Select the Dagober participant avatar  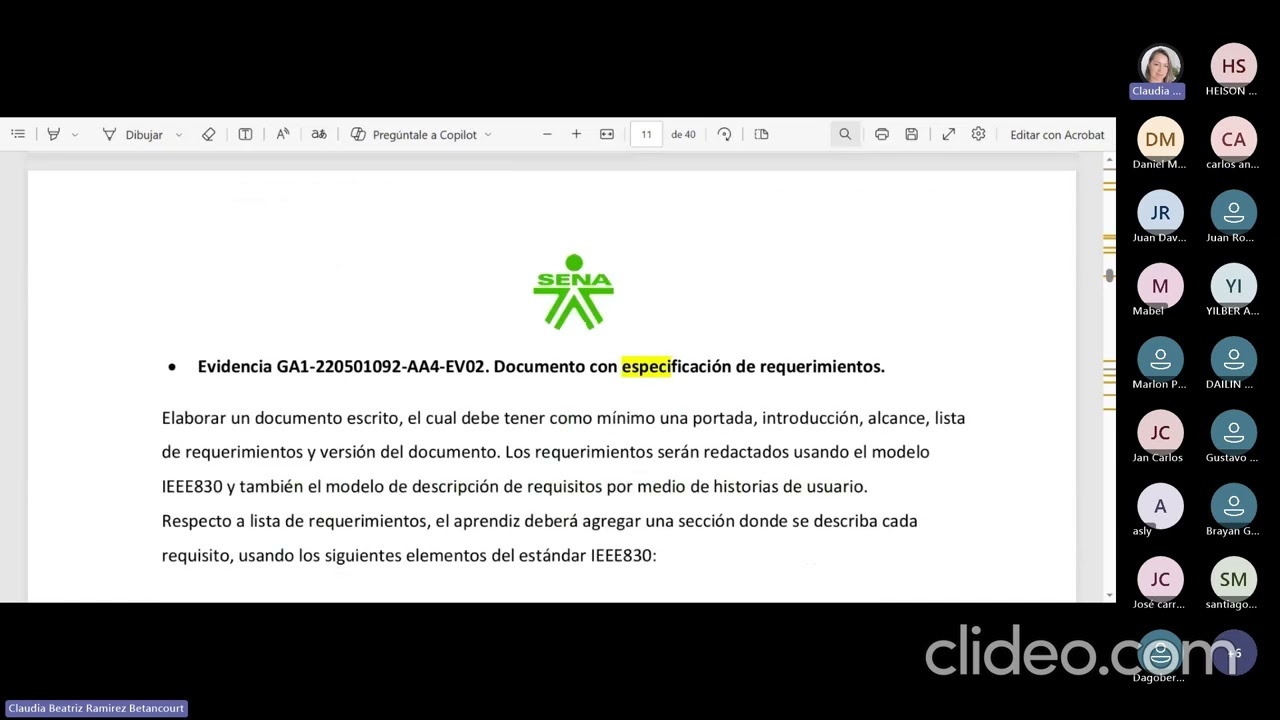[1160, 653]
